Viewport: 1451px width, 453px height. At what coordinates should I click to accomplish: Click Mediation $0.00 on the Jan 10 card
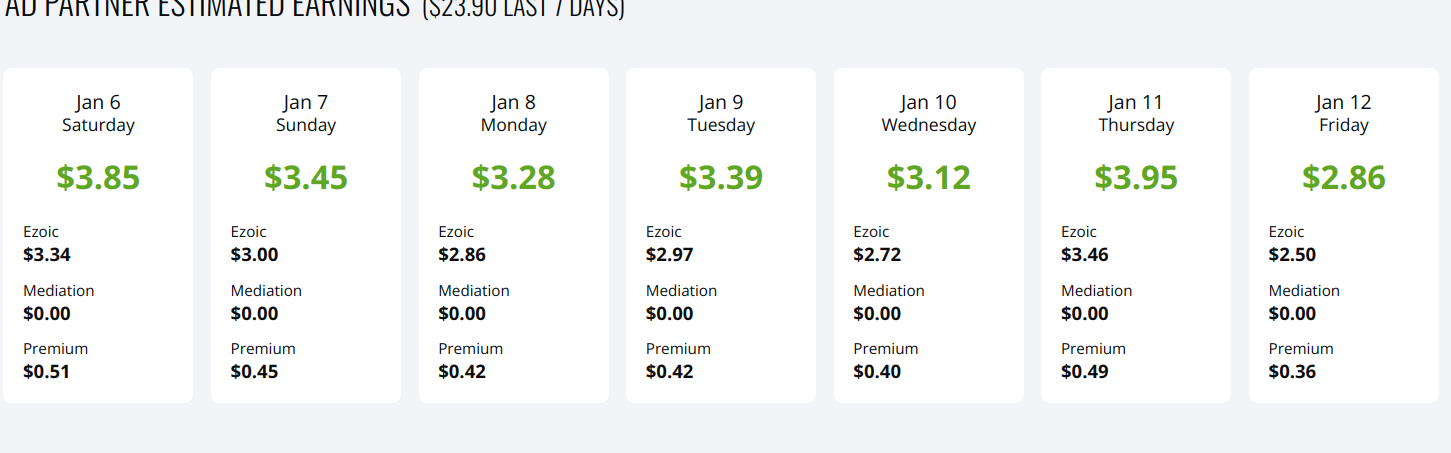pos(877,314)
